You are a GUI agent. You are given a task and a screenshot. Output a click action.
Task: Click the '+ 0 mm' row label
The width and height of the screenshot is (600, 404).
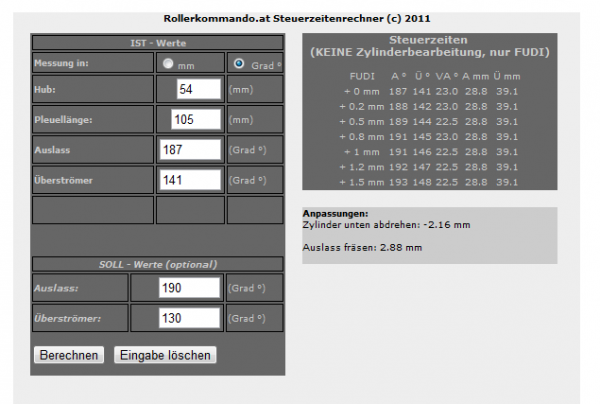coord(362,92)
